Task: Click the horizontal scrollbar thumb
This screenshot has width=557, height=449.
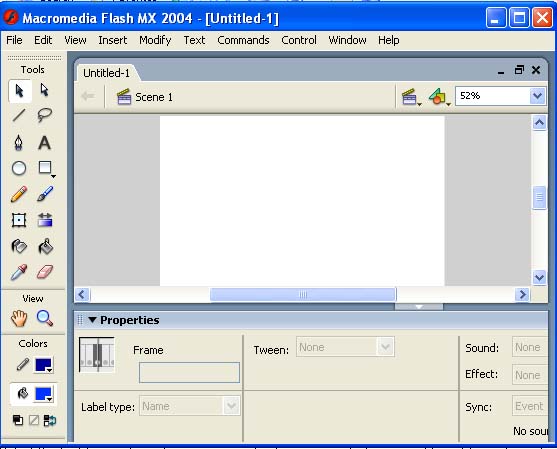Action: point(303,294)
